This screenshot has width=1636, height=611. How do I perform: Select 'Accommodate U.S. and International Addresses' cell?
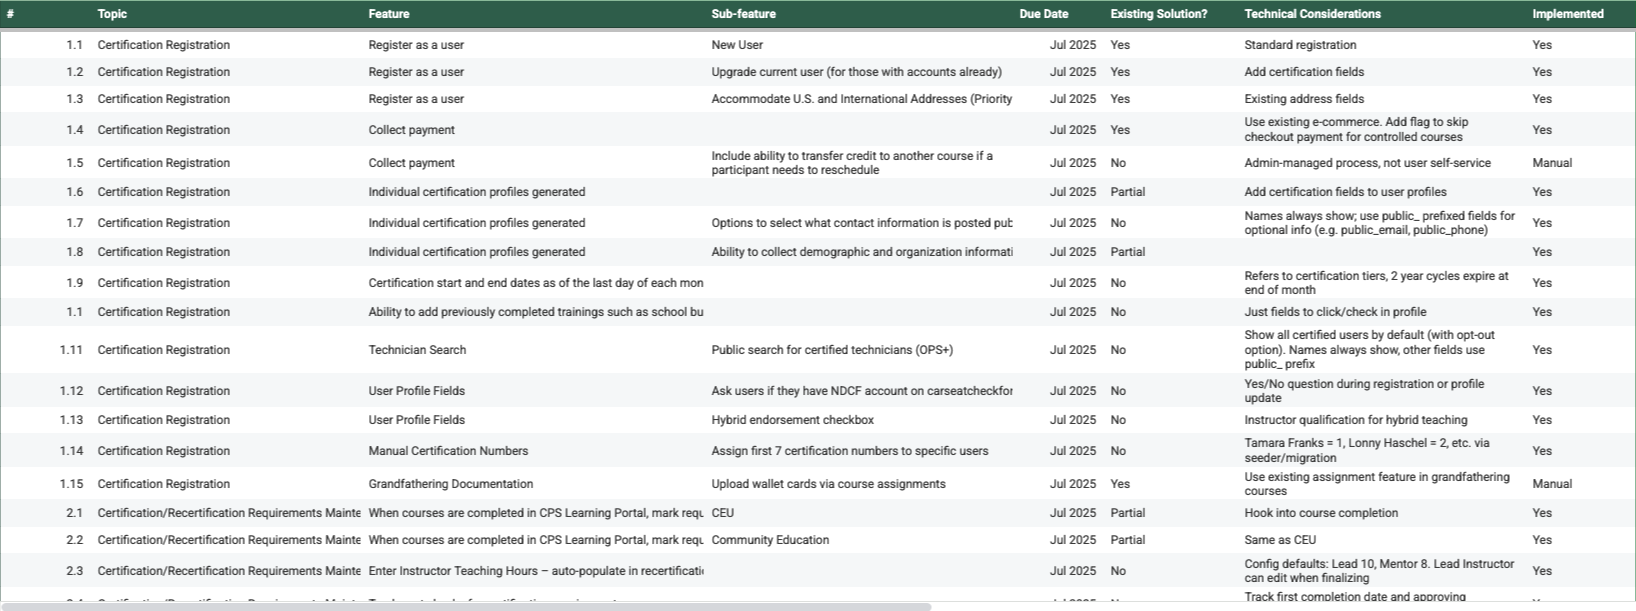(861, 99)
